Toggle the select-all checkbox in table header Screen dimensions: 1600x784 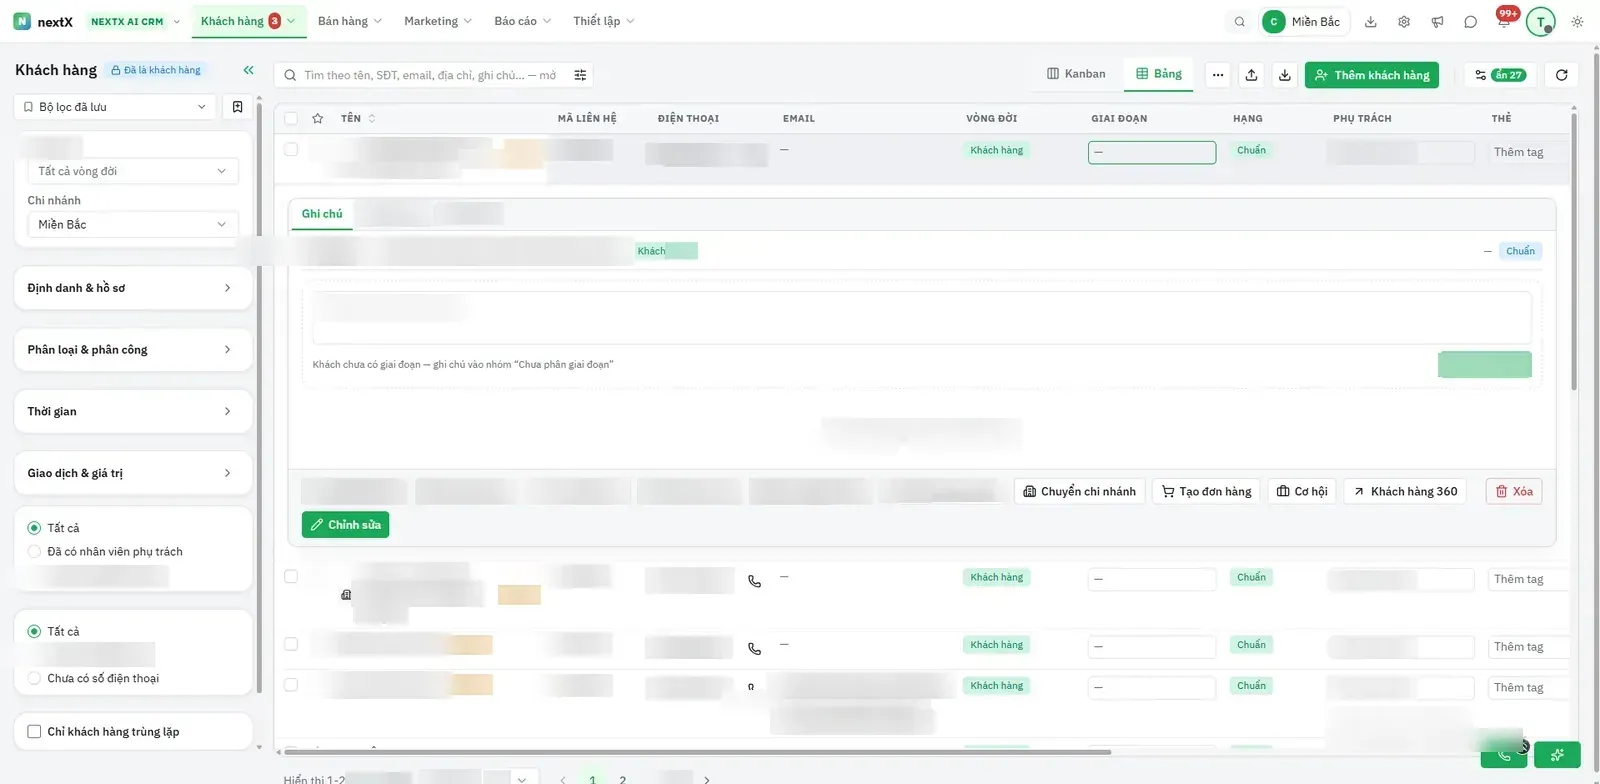(291, 118)
